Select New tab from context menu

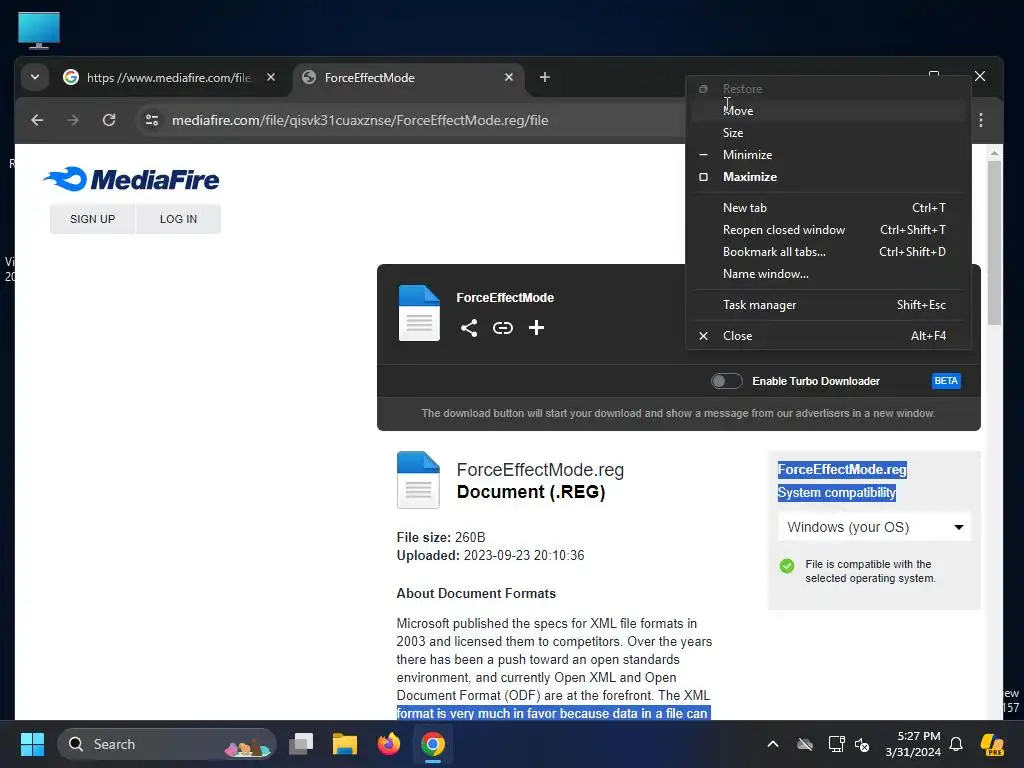tap(828, 208)
